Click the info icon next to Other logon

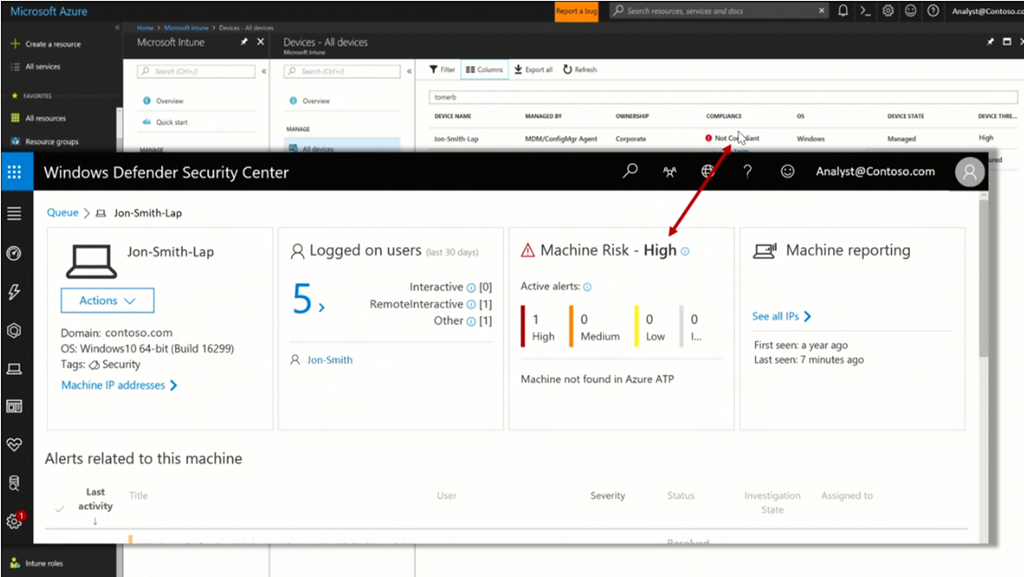click(471, 321)
